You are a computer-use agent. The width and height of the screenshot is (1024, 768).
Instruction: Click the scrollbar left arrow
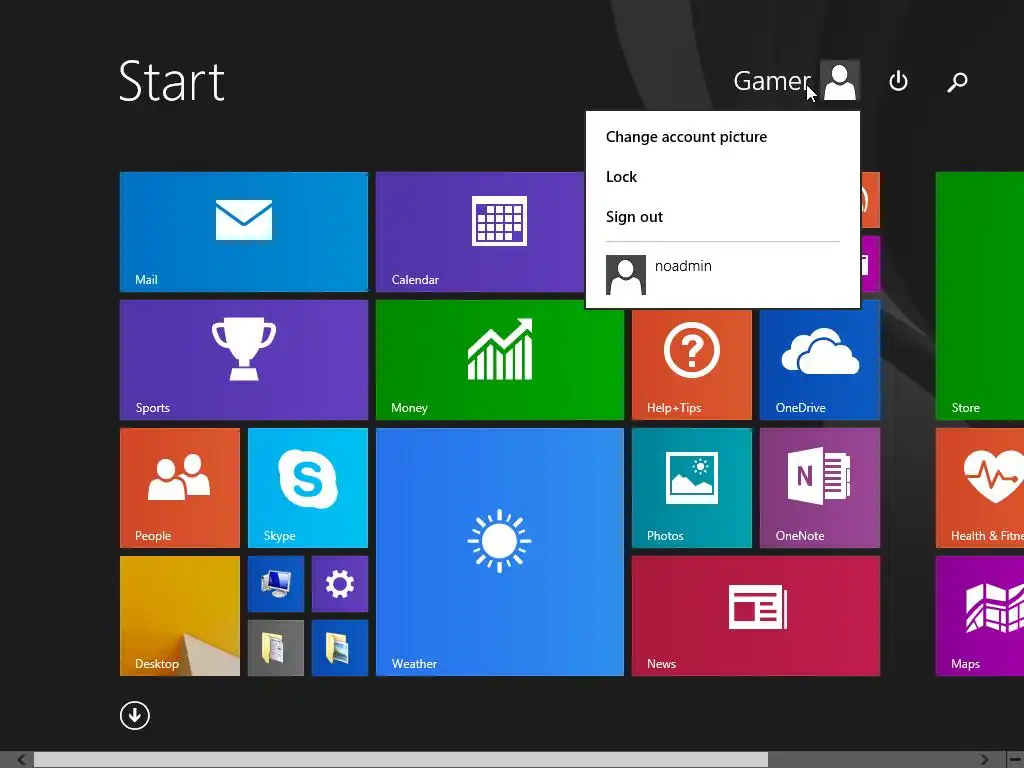click(x=21, y=760)
